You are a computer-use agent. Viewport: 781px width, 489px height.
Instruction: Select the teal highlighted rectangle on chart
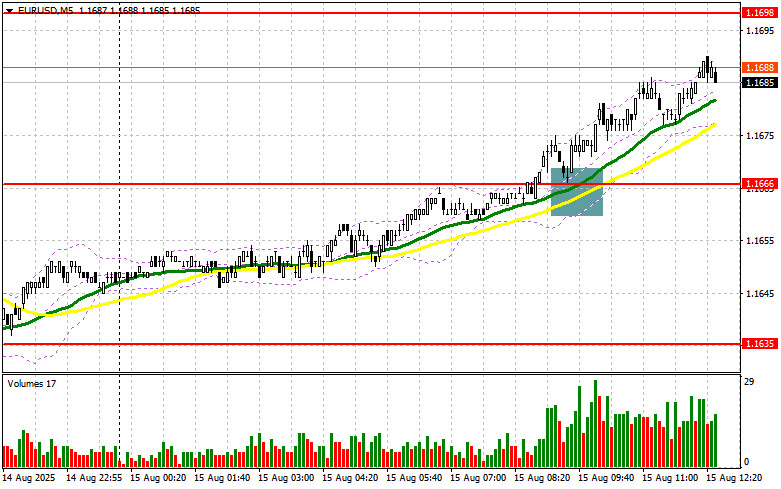[x=577, y=192]
